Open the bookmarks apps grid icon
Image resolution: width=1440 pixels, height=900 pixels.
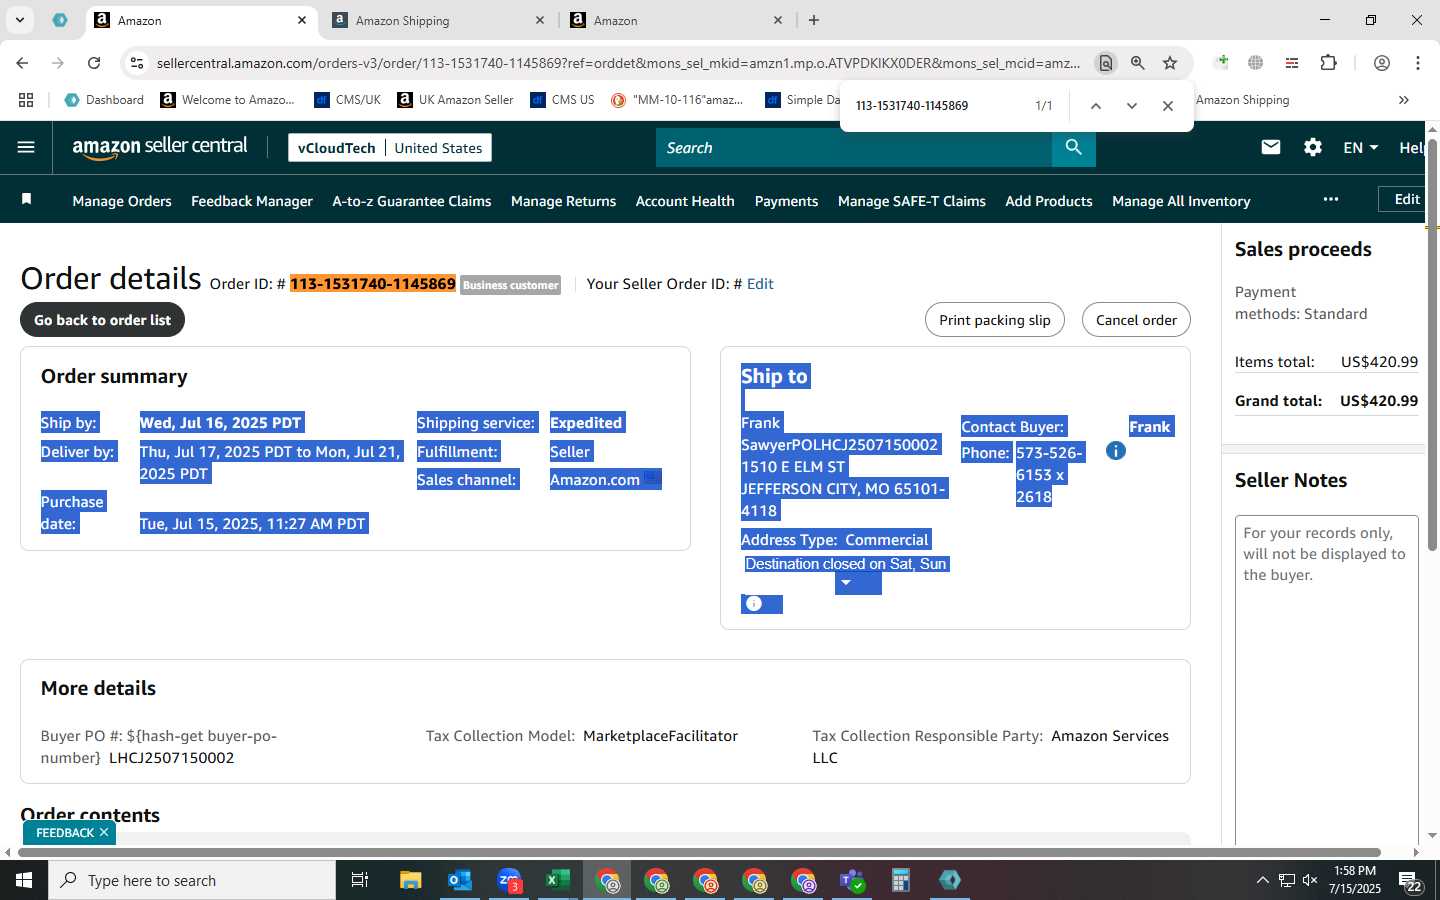tap(26, 100)
